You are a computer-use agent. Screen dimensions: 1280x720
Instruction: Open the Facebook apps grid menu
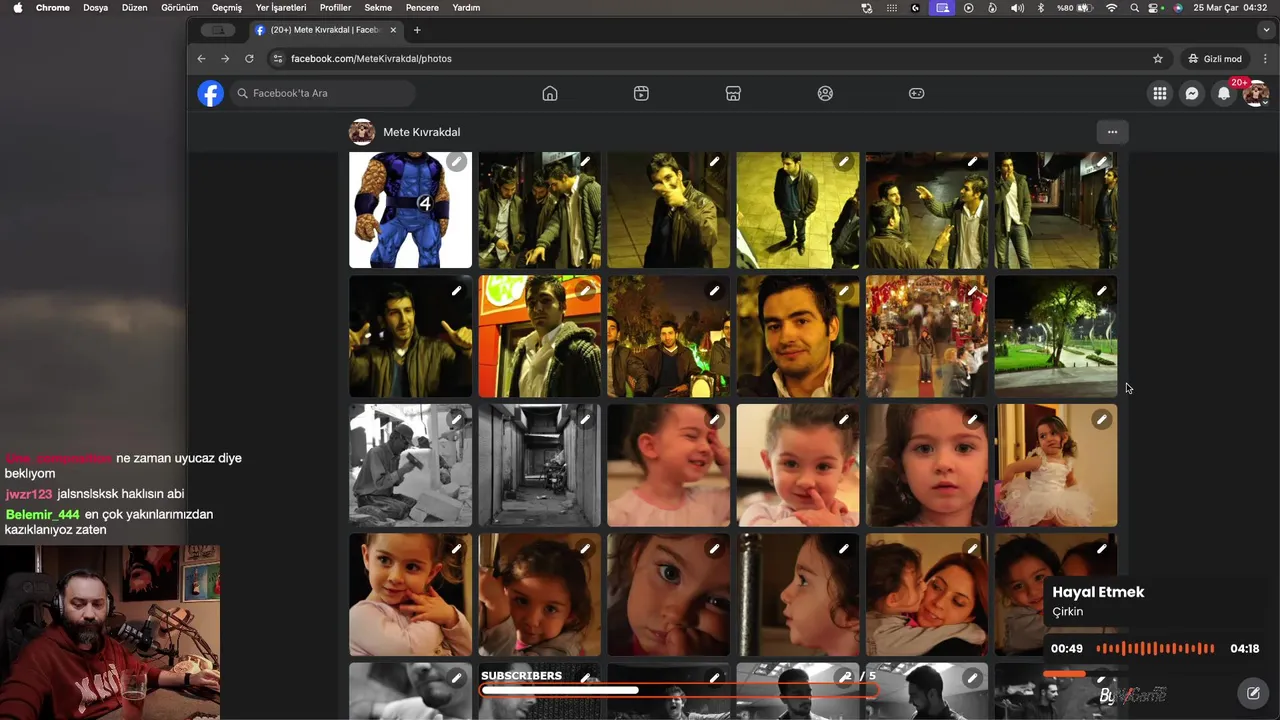(x=1159, y=93)
